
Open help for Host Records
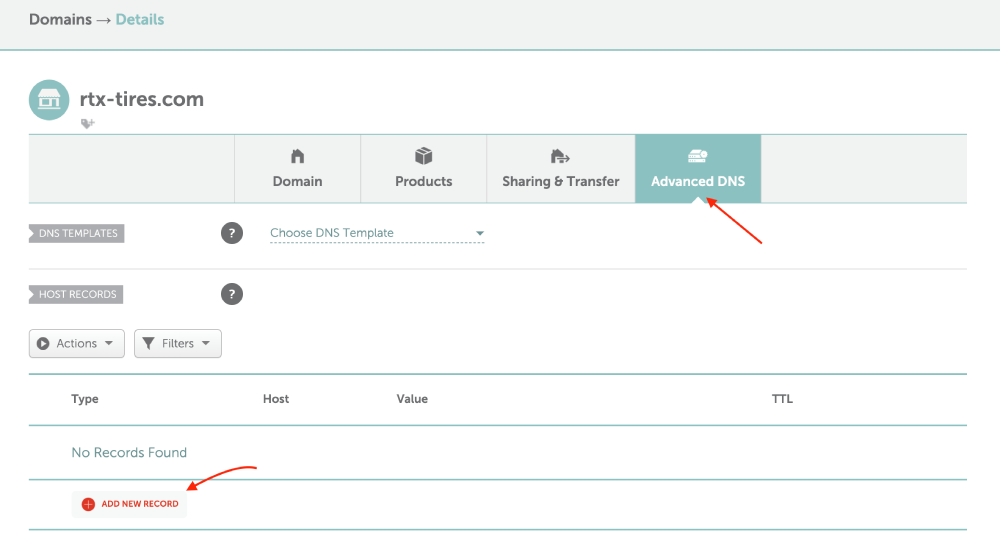(232, 294)
